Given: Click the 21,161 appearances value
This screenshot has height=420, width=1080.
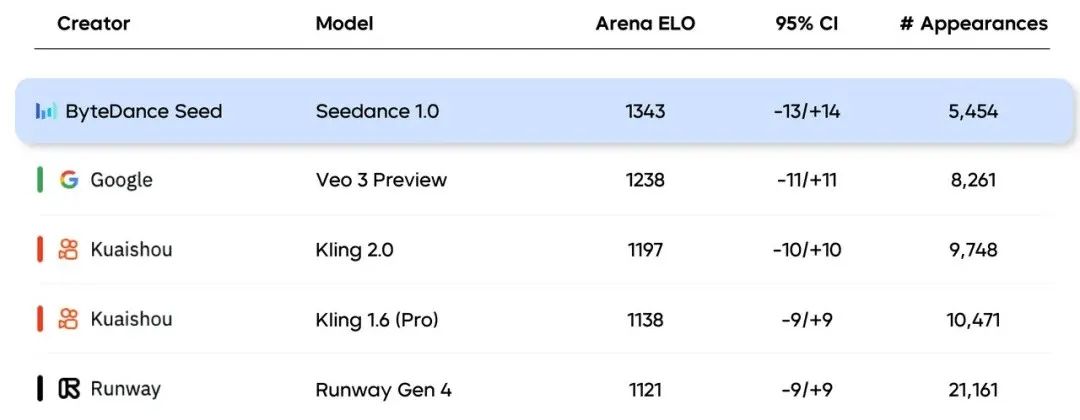Looking at the screenshot, I should pyautogui.click(x=973, y=390).
